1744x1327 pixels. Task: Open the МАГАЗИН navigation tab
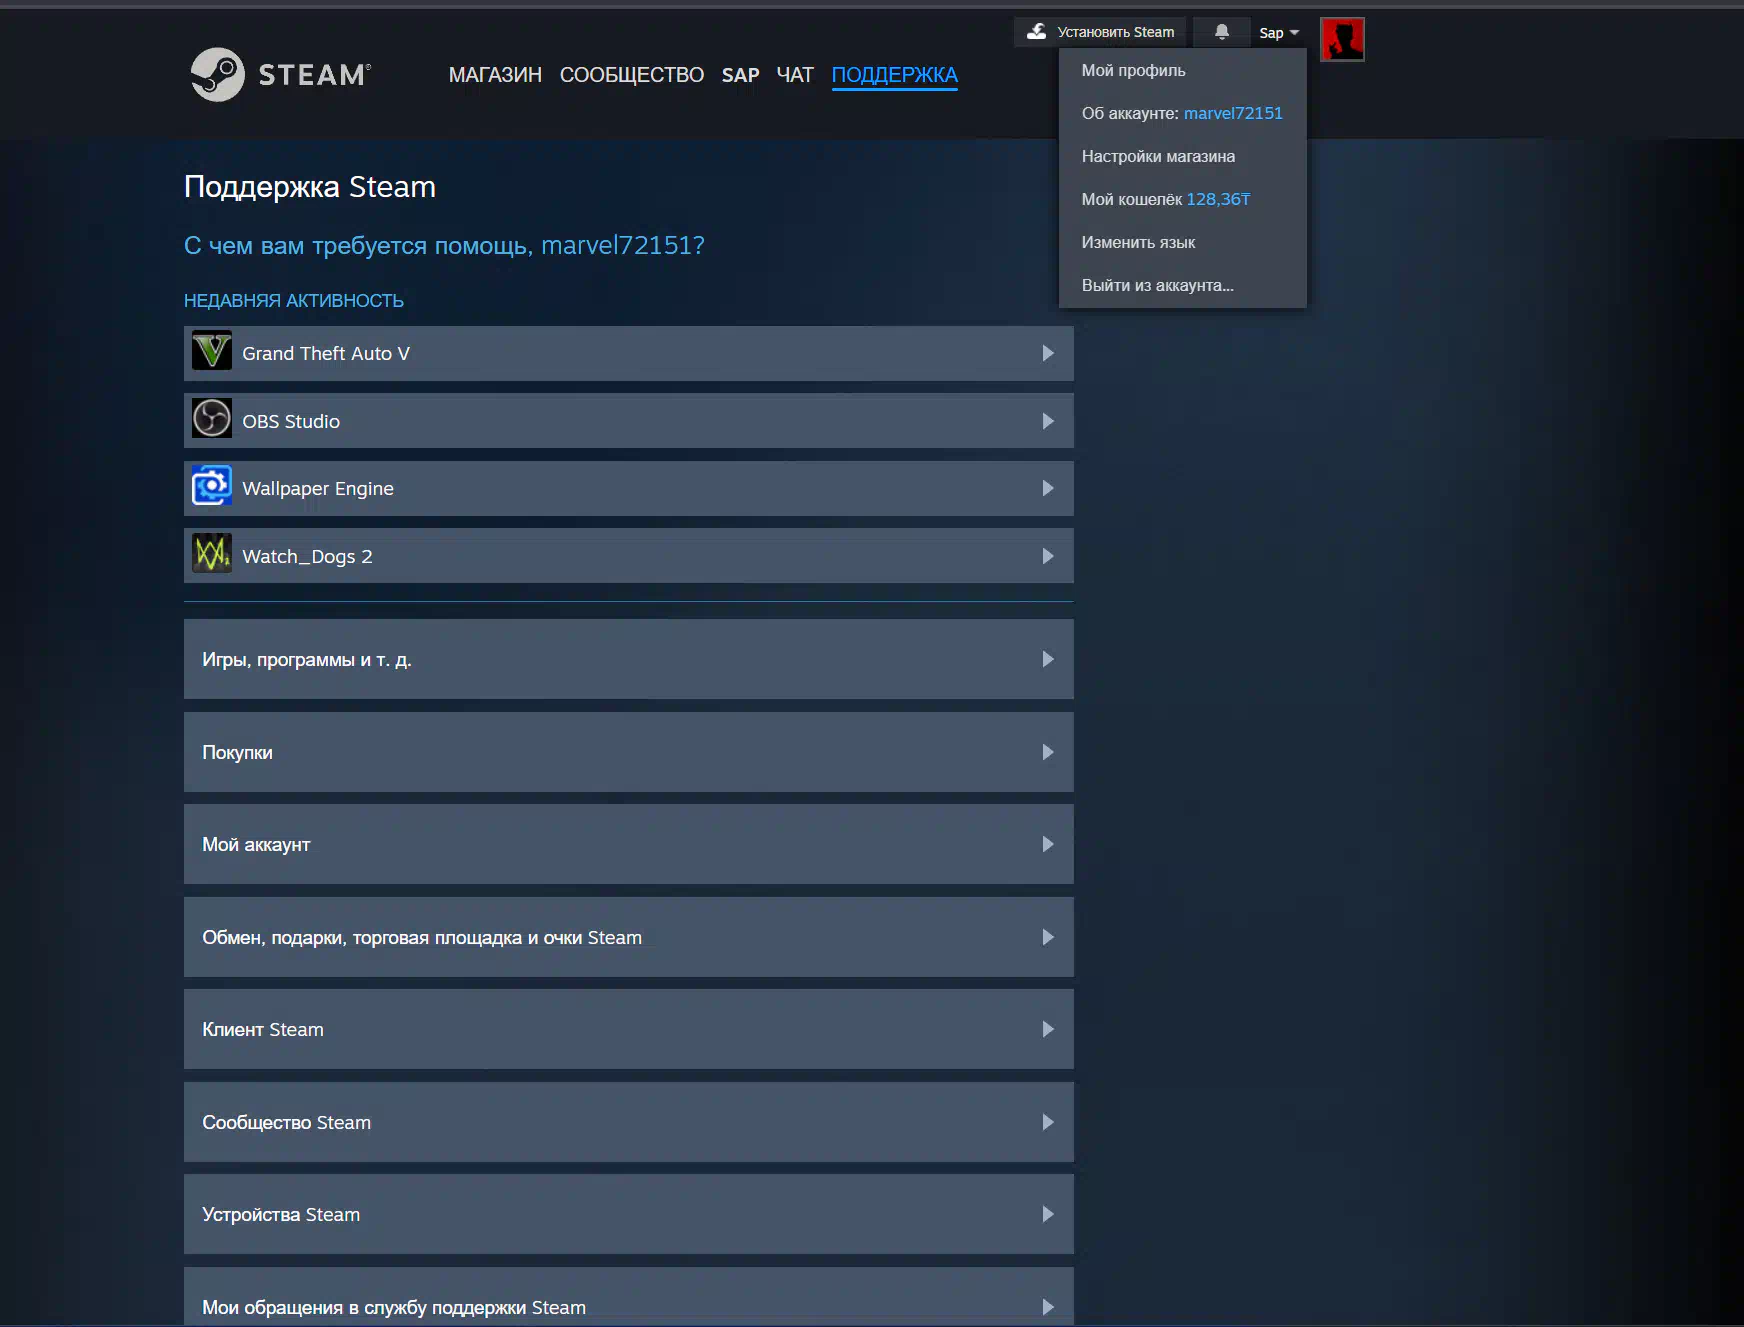(495, 75)
